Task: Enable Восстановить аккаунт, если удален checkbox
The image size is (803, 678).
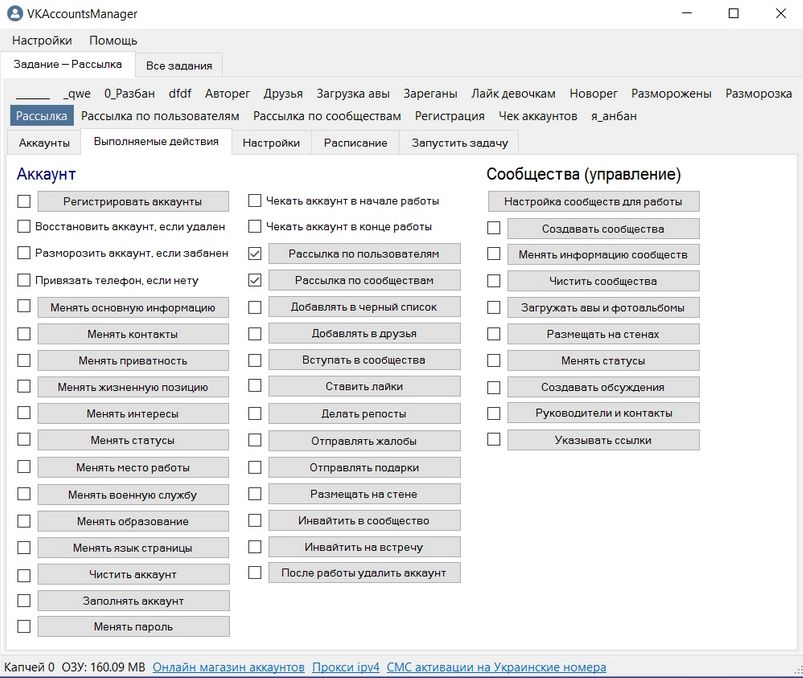Action: [24, 227]
